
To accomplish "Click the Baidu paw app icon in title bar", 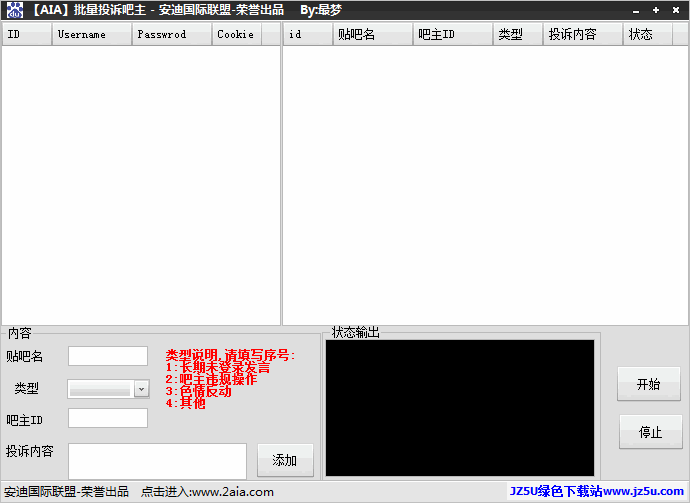I will [15, 10].
